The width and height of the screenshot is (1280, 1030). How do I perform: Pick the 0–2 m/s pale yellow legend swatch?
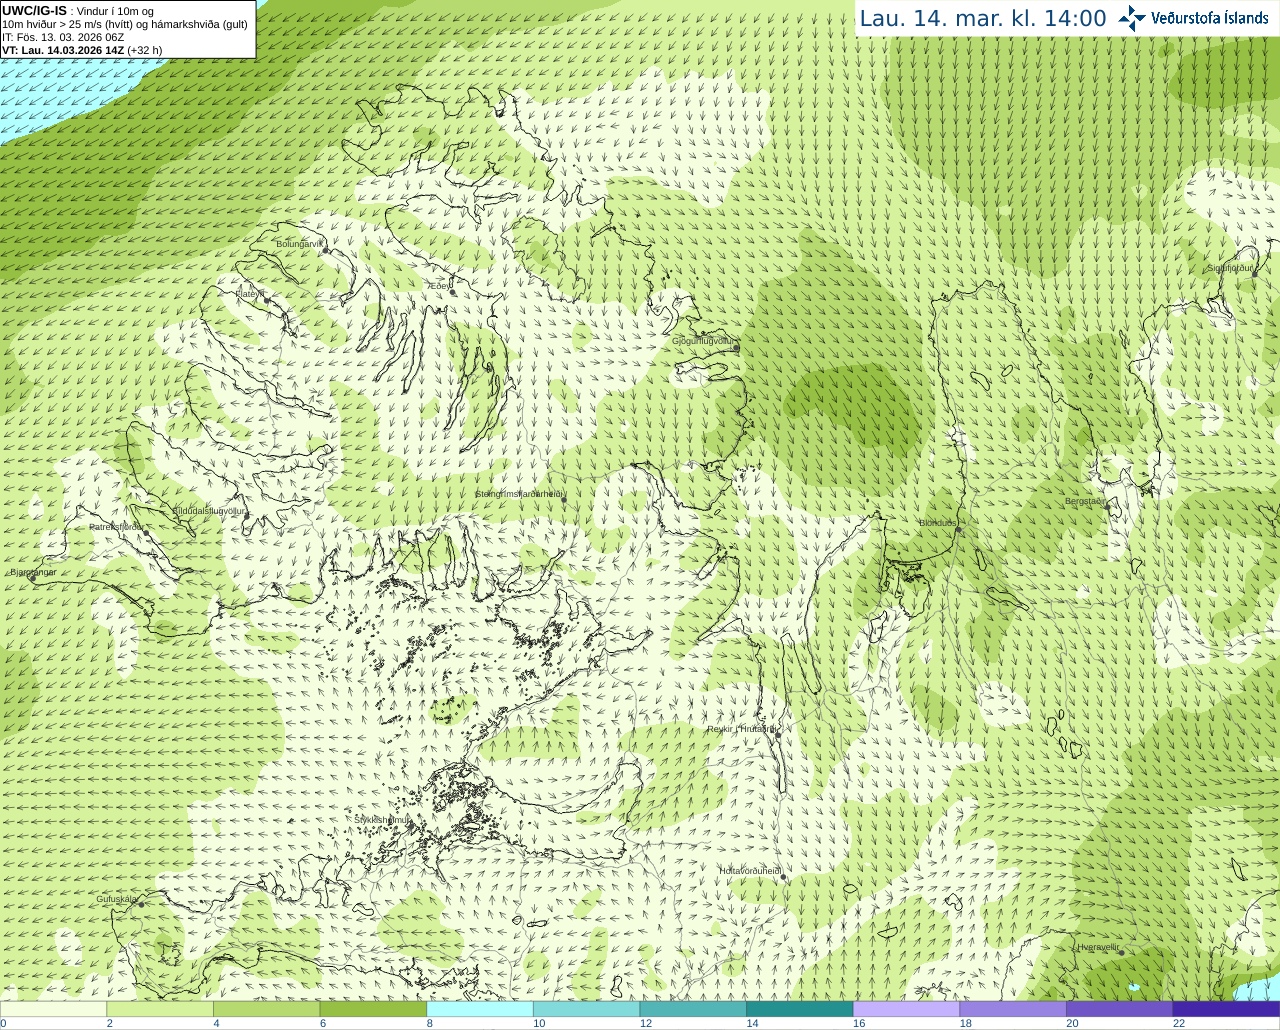(x=53, y=1009)
